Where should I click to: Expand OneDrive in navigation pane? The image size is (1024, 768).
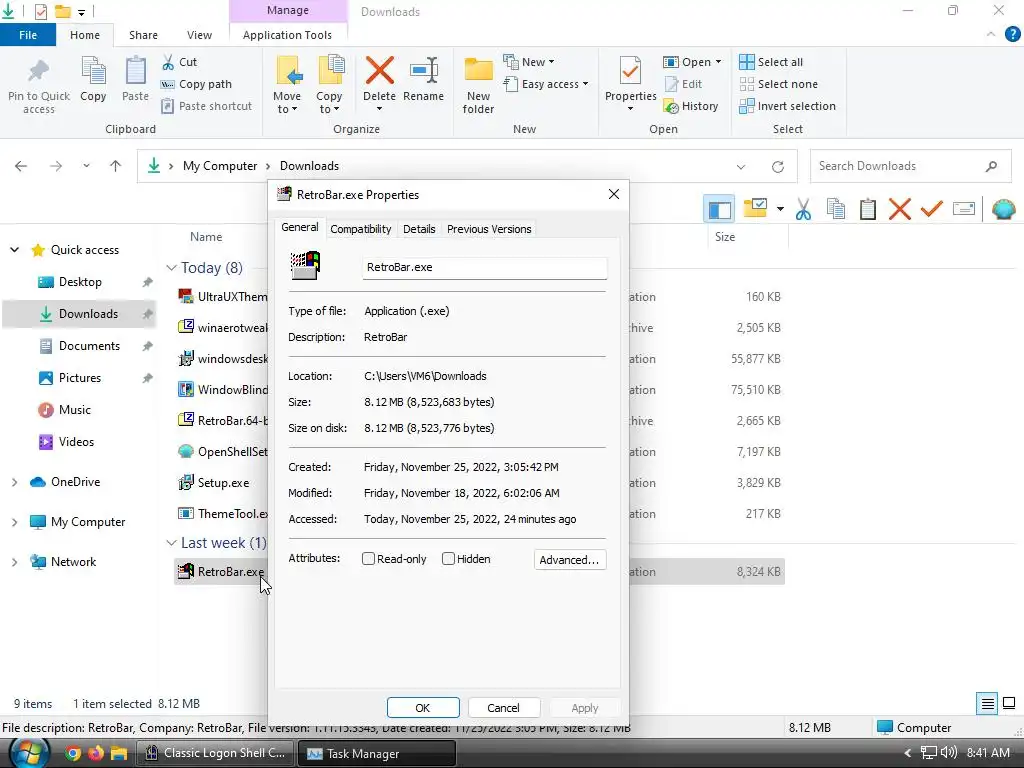point(14,482)
